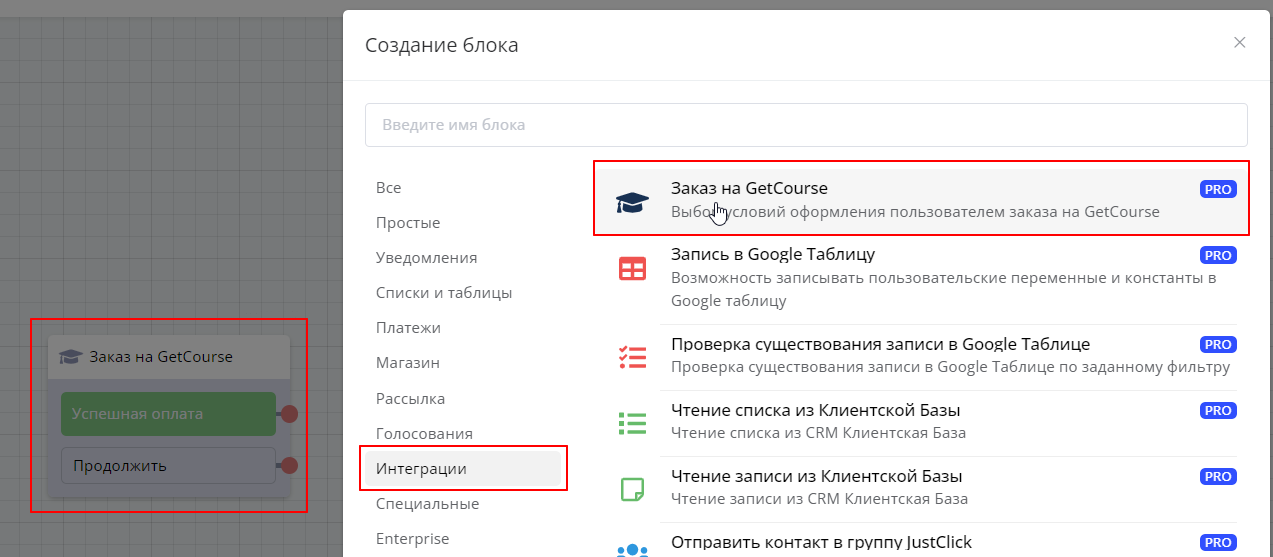This screenshot has height=557, width=1273.
Task: Click the red checklist record check icon
Action: pyautogui.click(x=631, y=356)
